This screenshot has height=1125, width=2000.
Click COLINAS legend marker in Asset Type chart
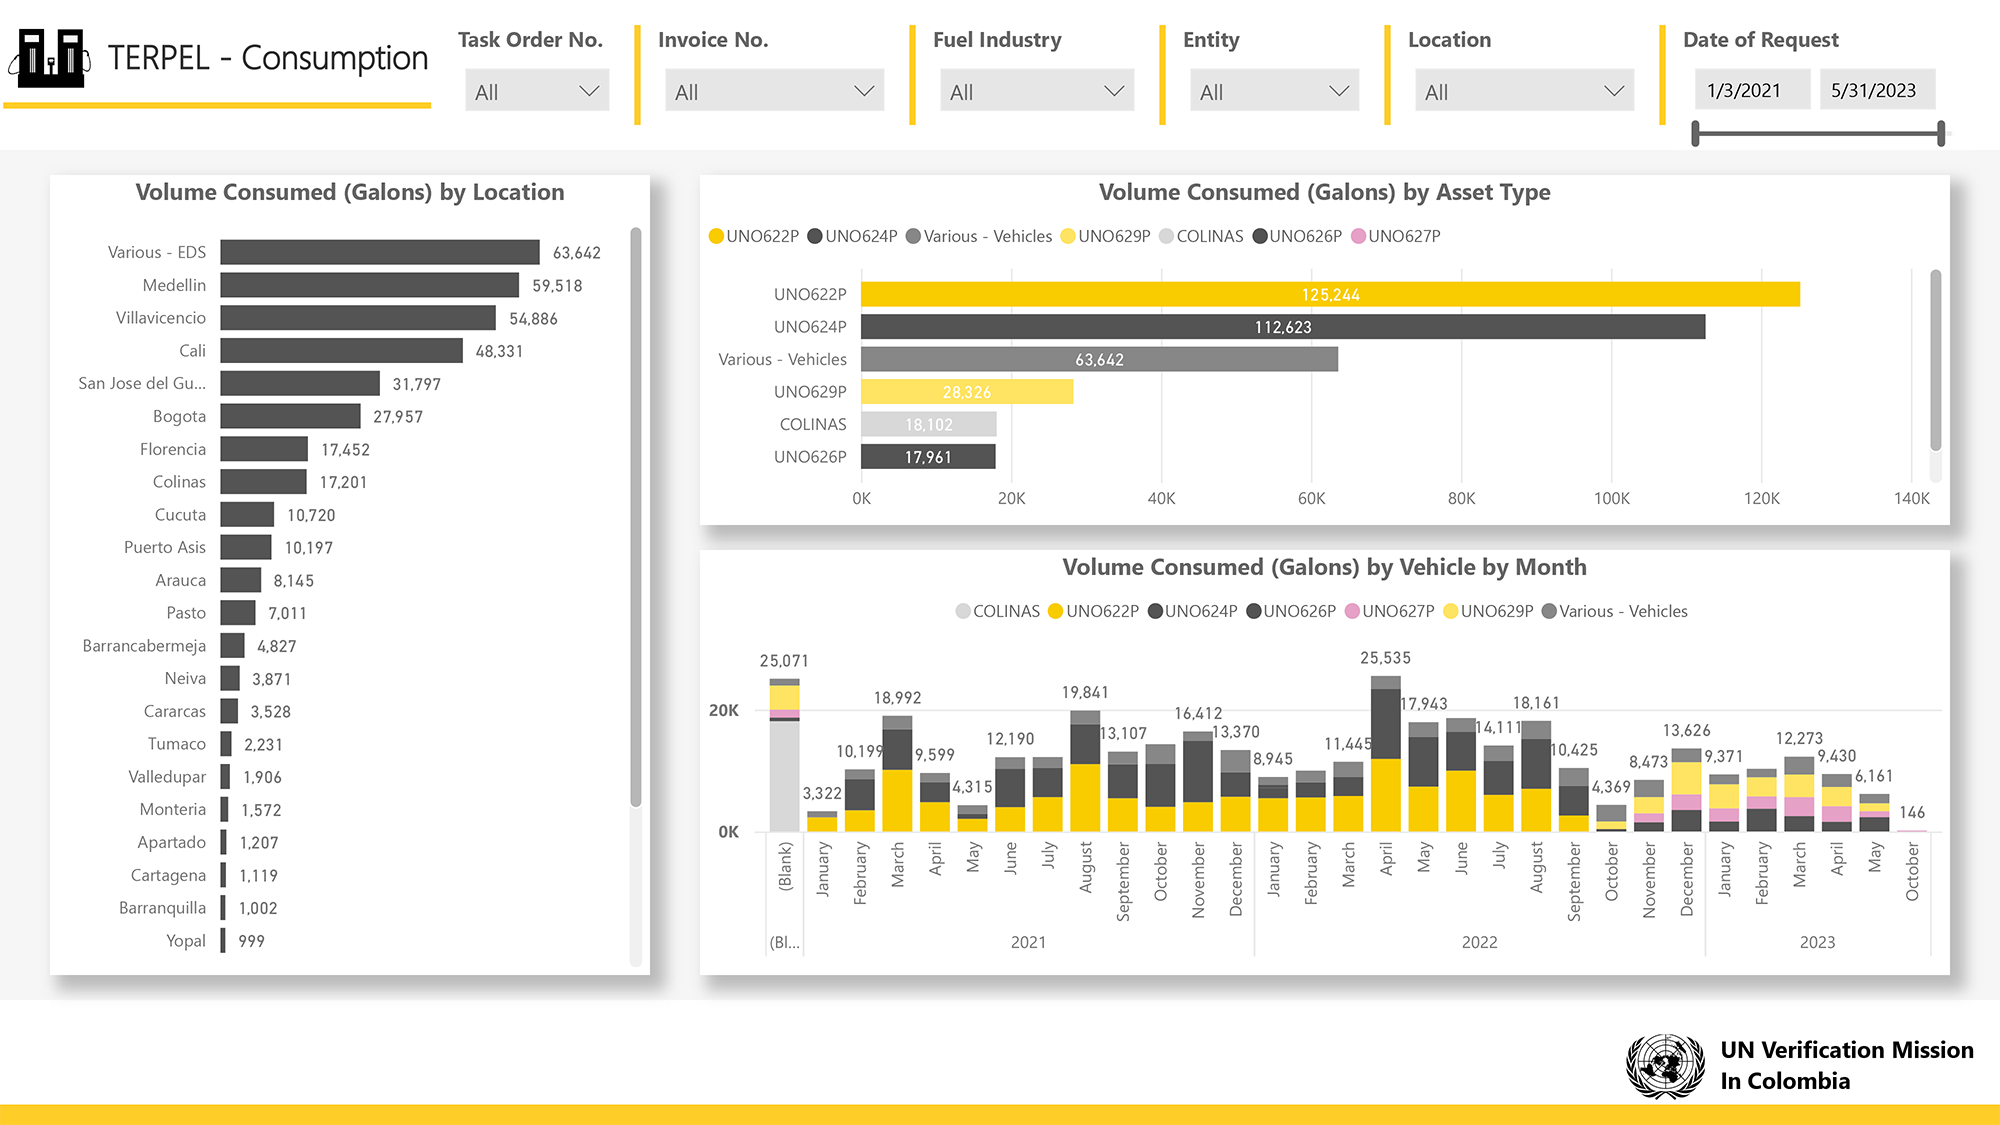pyautogui.click(x=1166, y=236)
